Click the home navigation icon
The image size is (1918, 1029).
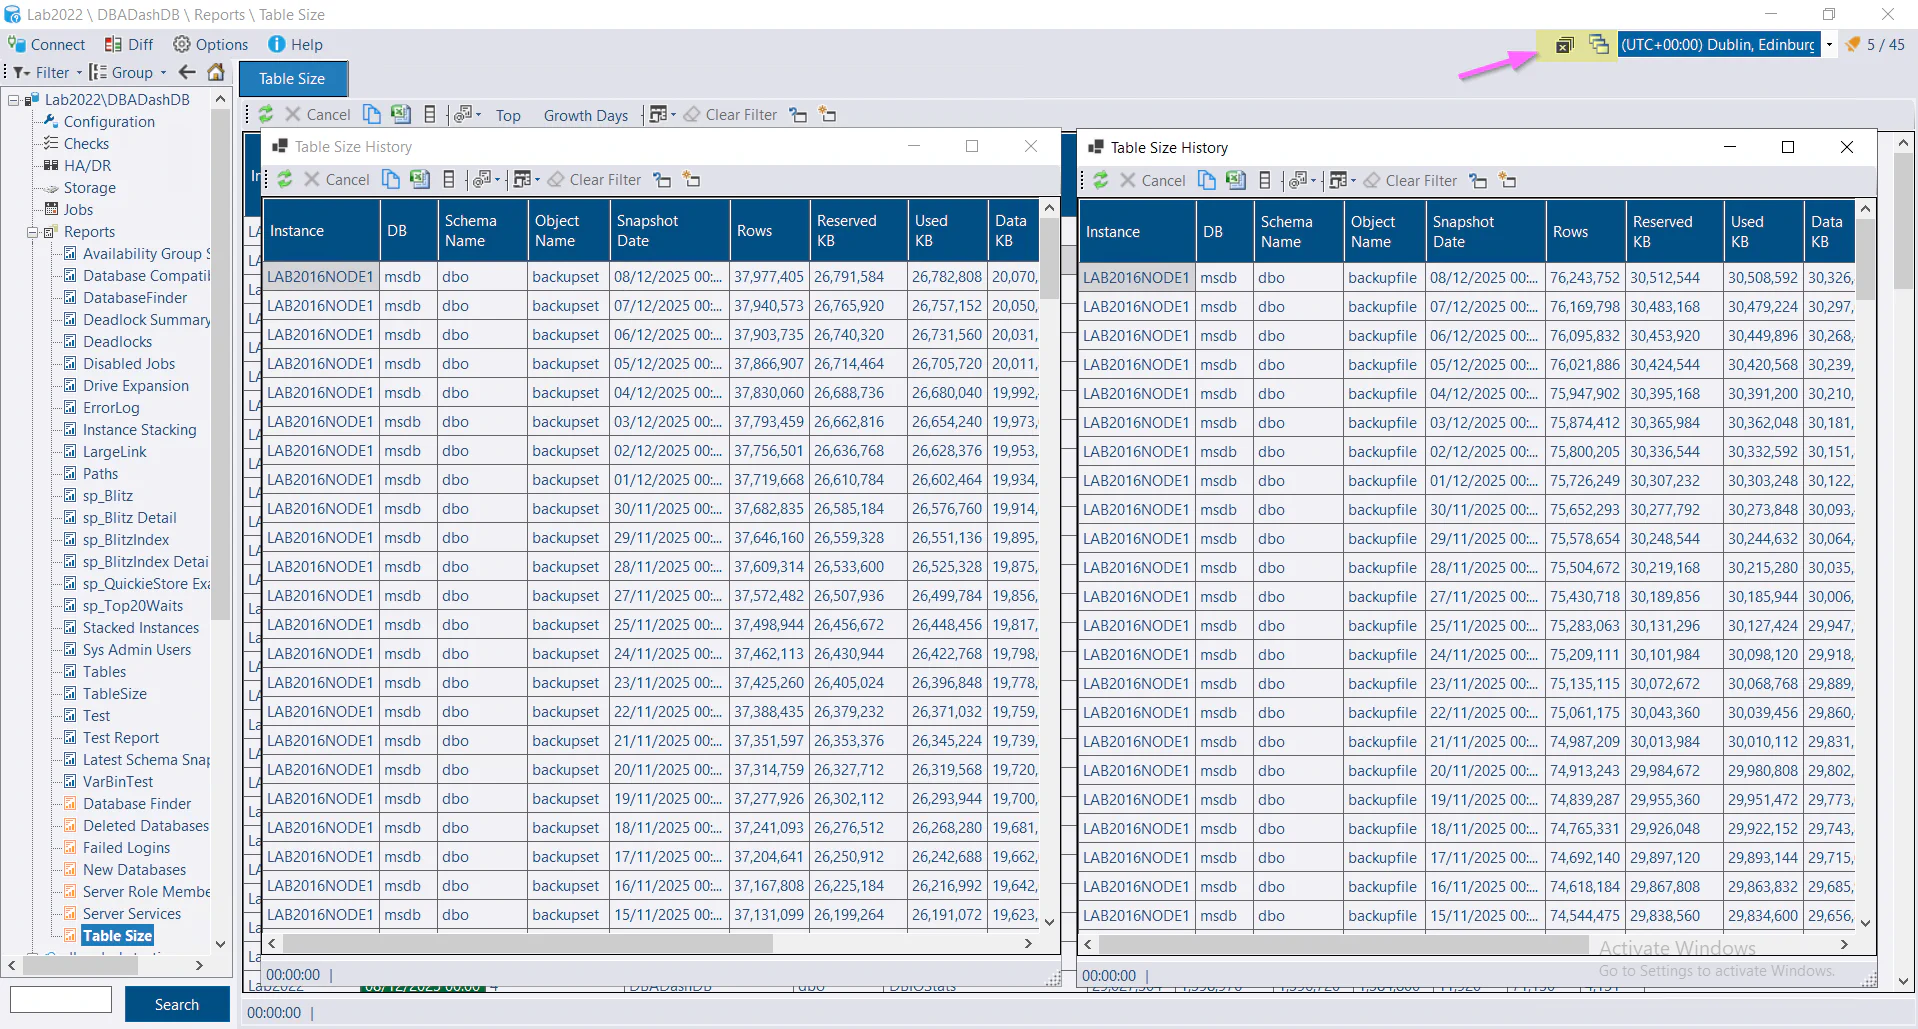(216, 72)
